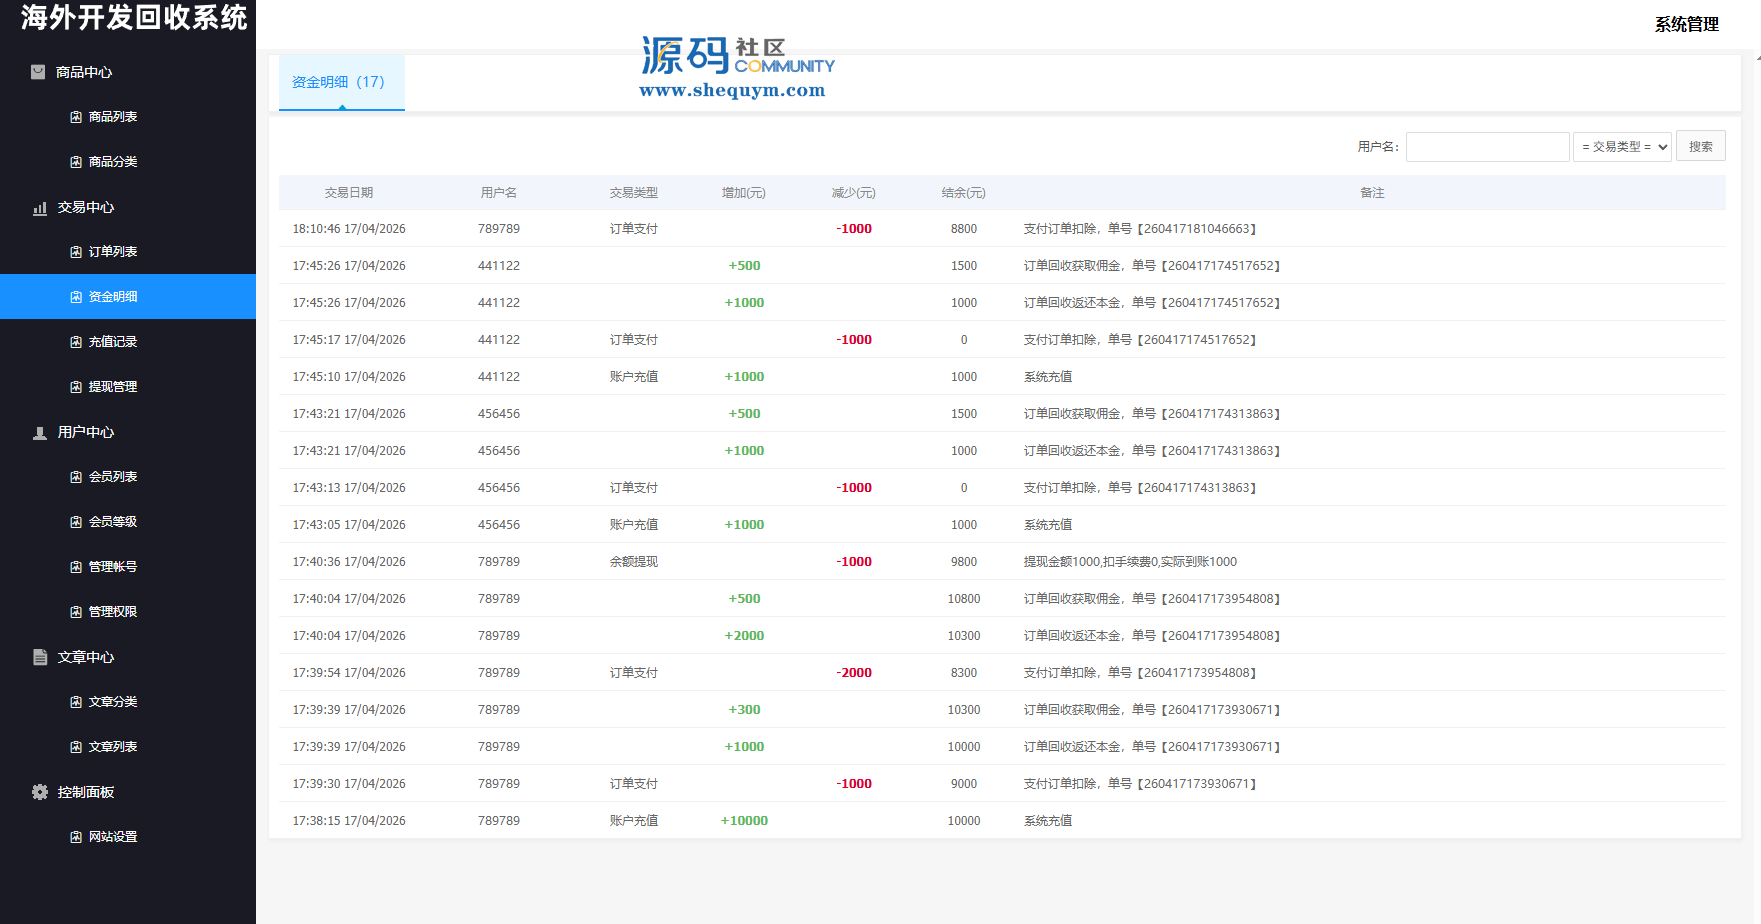The height and width of the screenshot is (924, 1761).
Task: Click the 系统管理 link at top right
Action: tap(1686, 24)
